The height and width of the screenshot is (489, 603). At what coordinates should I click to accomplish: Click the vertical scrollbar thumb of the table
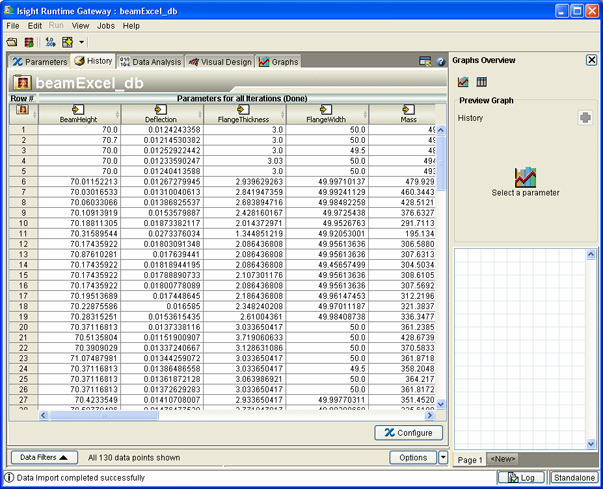pos(441,163)
